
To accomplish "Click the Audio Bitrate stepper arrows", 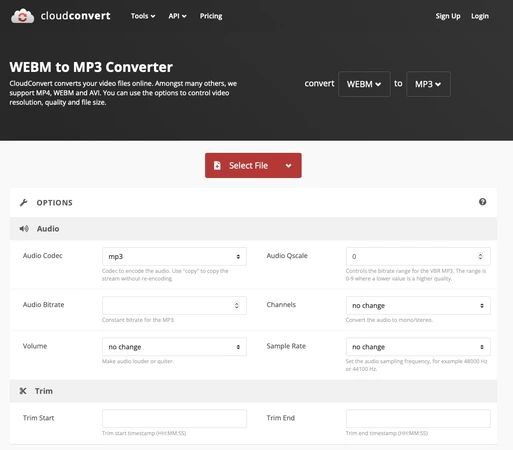I will 236,305.
